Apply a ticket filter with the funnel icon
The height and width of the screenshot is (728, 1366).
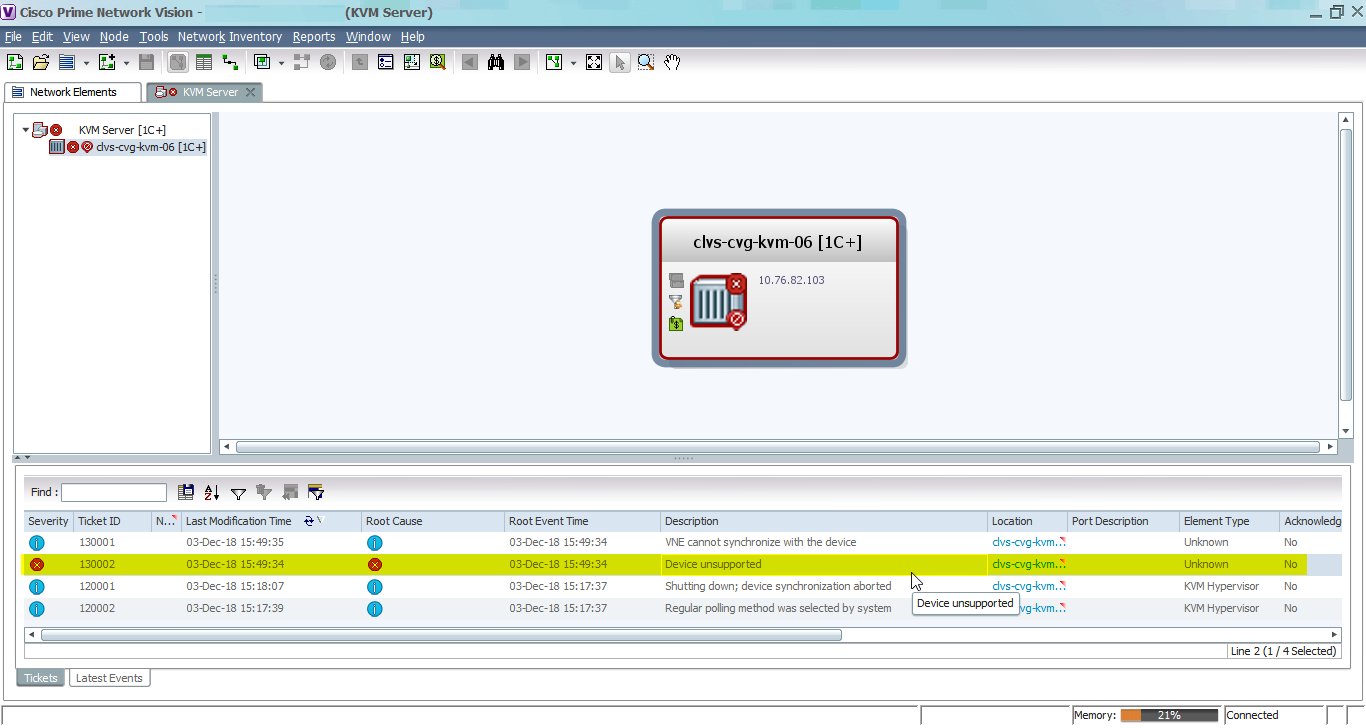tap(237, 491)
